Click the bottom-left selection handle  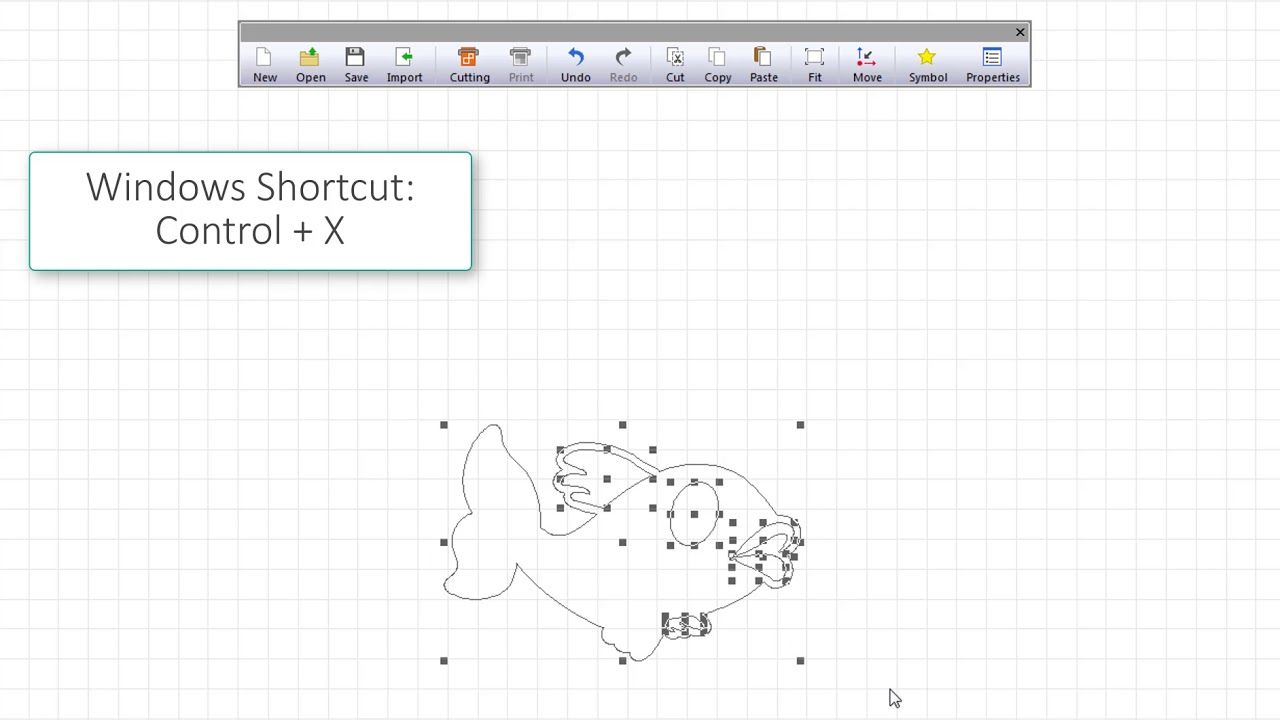pyautogui.click(x=444, y=660)
